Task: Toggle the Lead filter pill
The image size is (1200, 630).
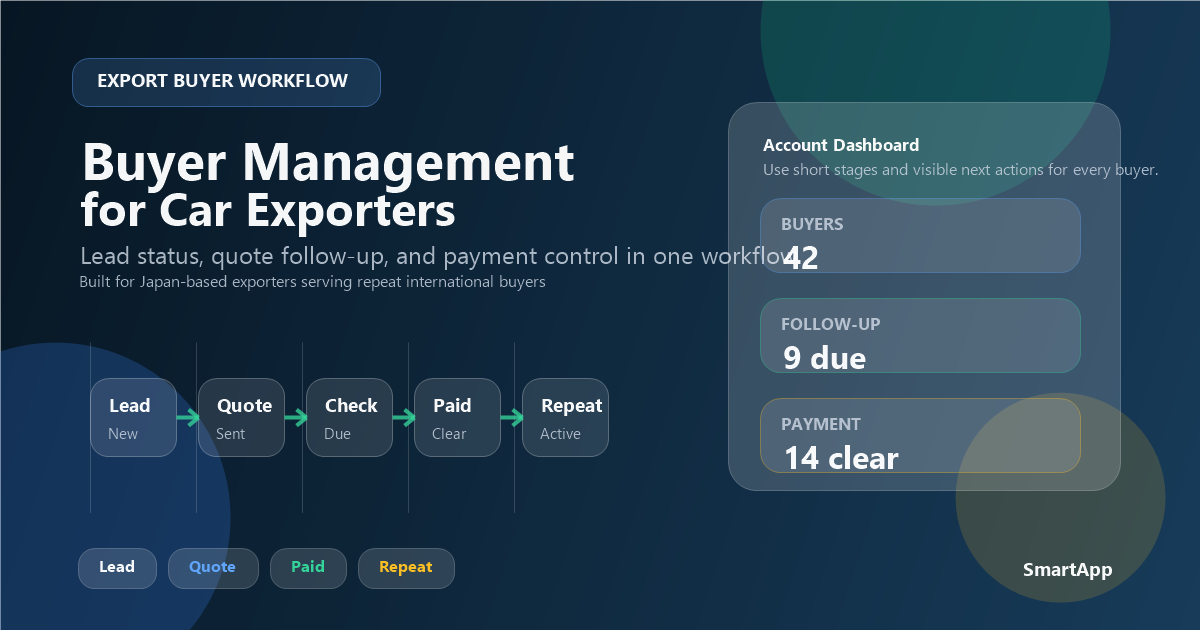Action: 117,568
